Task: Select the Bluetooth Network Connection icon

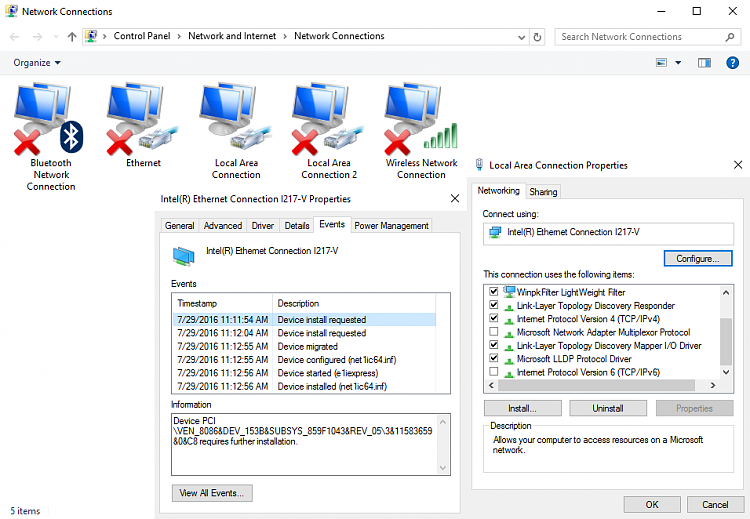Action: [50, 125]
